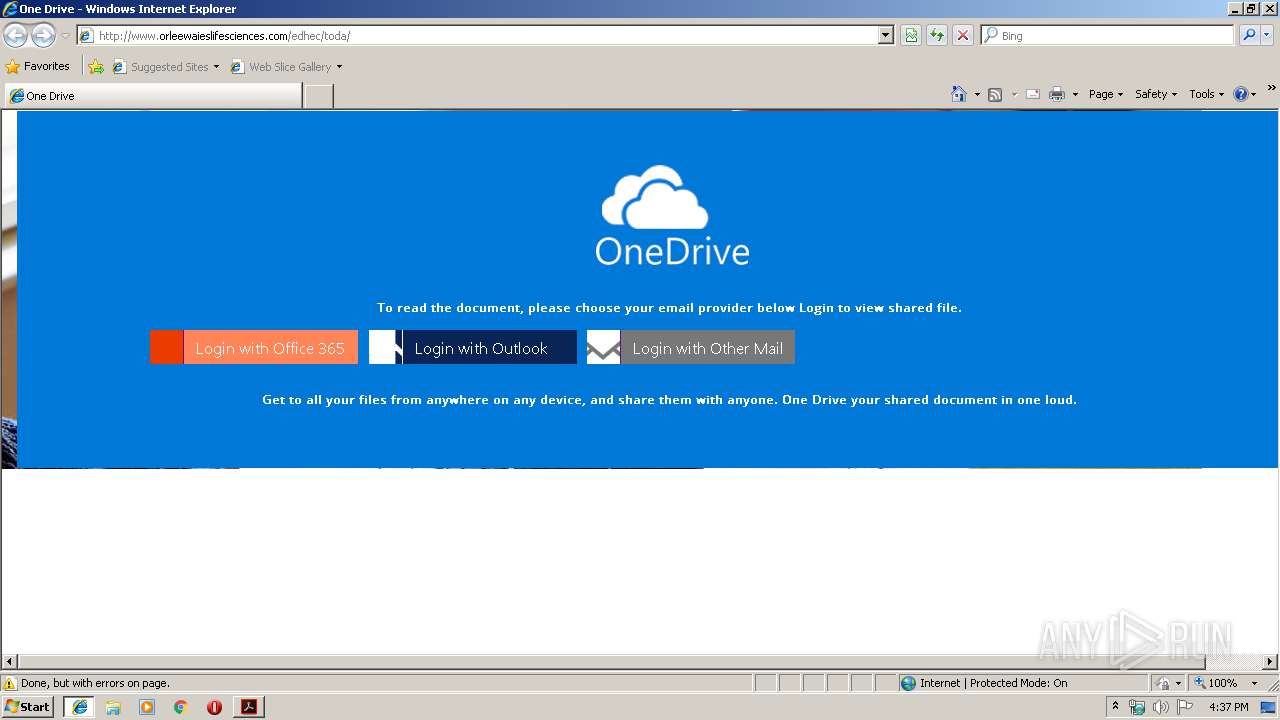Click the status bar privacy/security icon
The width and height of the screenshot is (1280, 720).
coord(1163,683)
